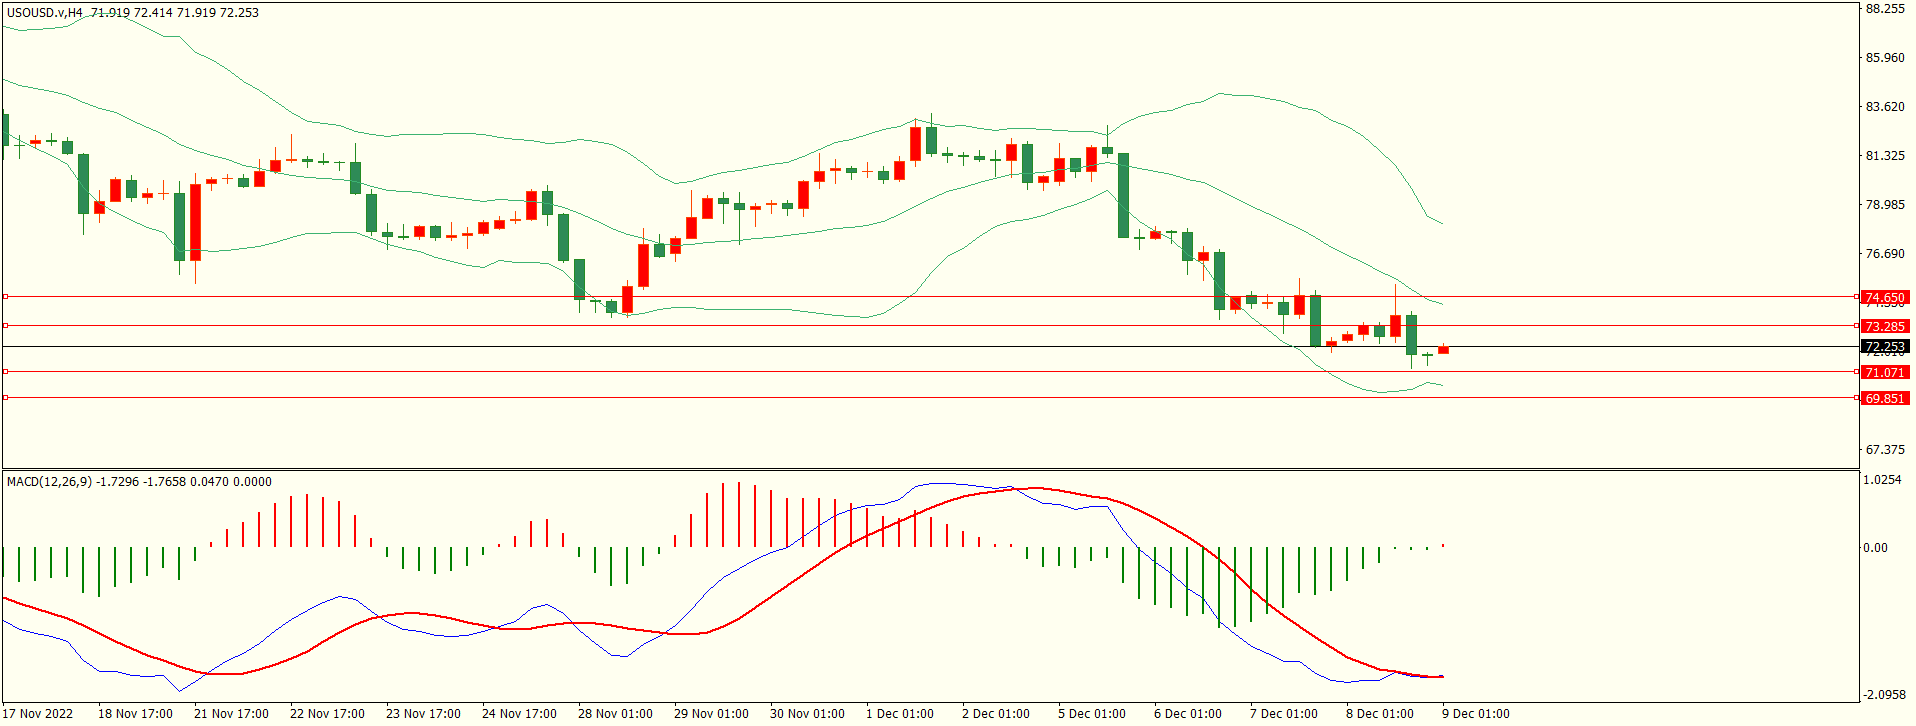Select the 71.071 red price level tag
The width and height of the screenshot is (1916, 726).
[1884, 372]
